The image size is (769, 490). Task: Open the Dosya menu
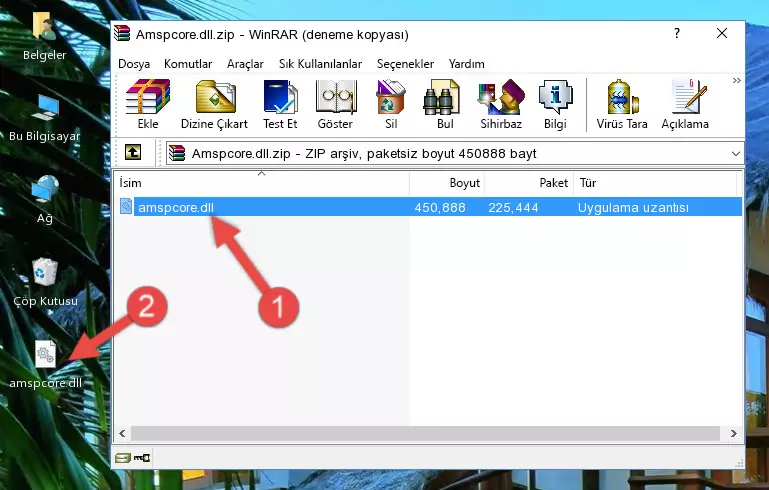tap(134, 64)
